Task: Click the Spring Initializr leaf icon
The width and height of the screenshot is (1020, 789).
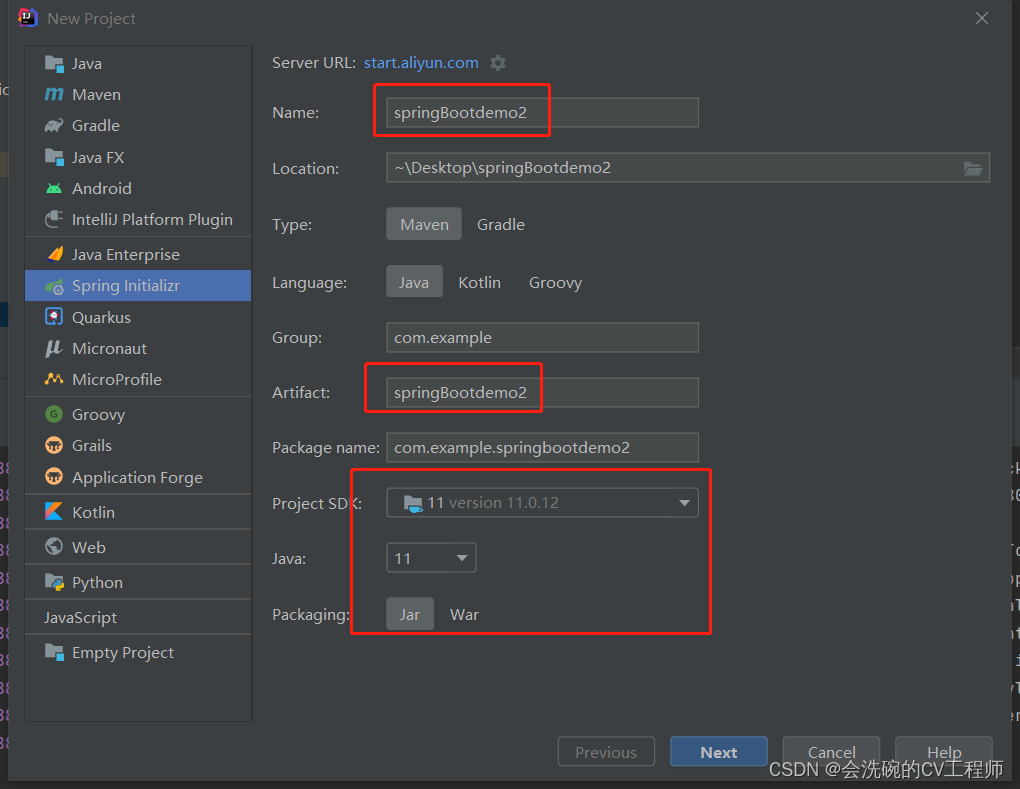Action: coord(54,286)
